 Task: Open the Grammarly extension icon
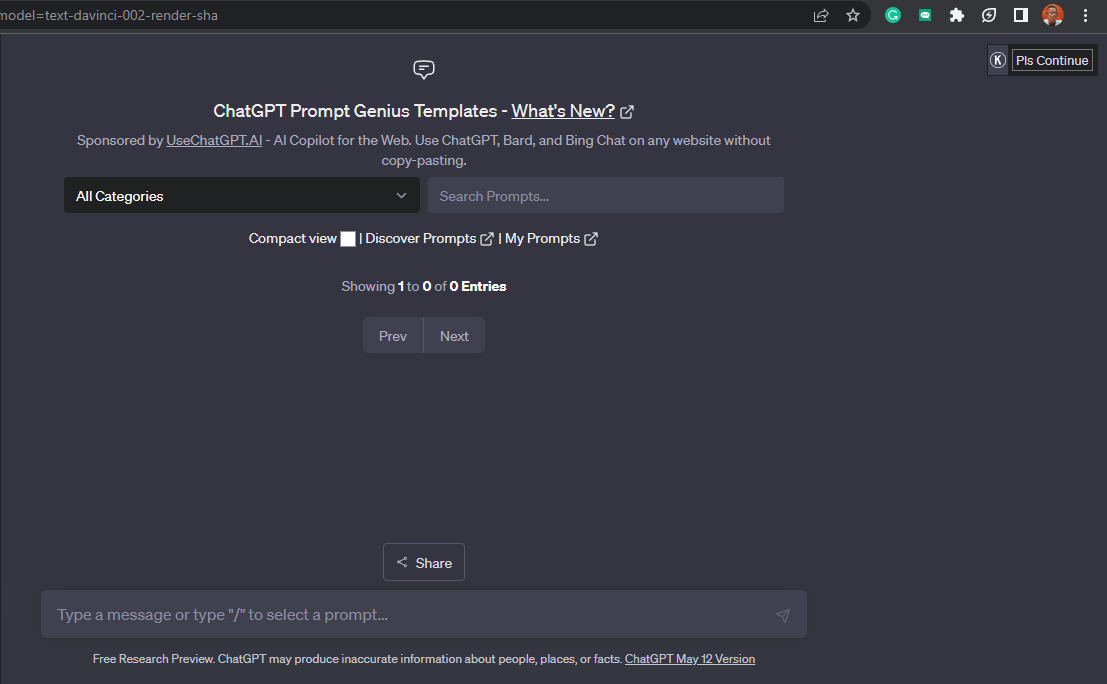click(892, 15)
